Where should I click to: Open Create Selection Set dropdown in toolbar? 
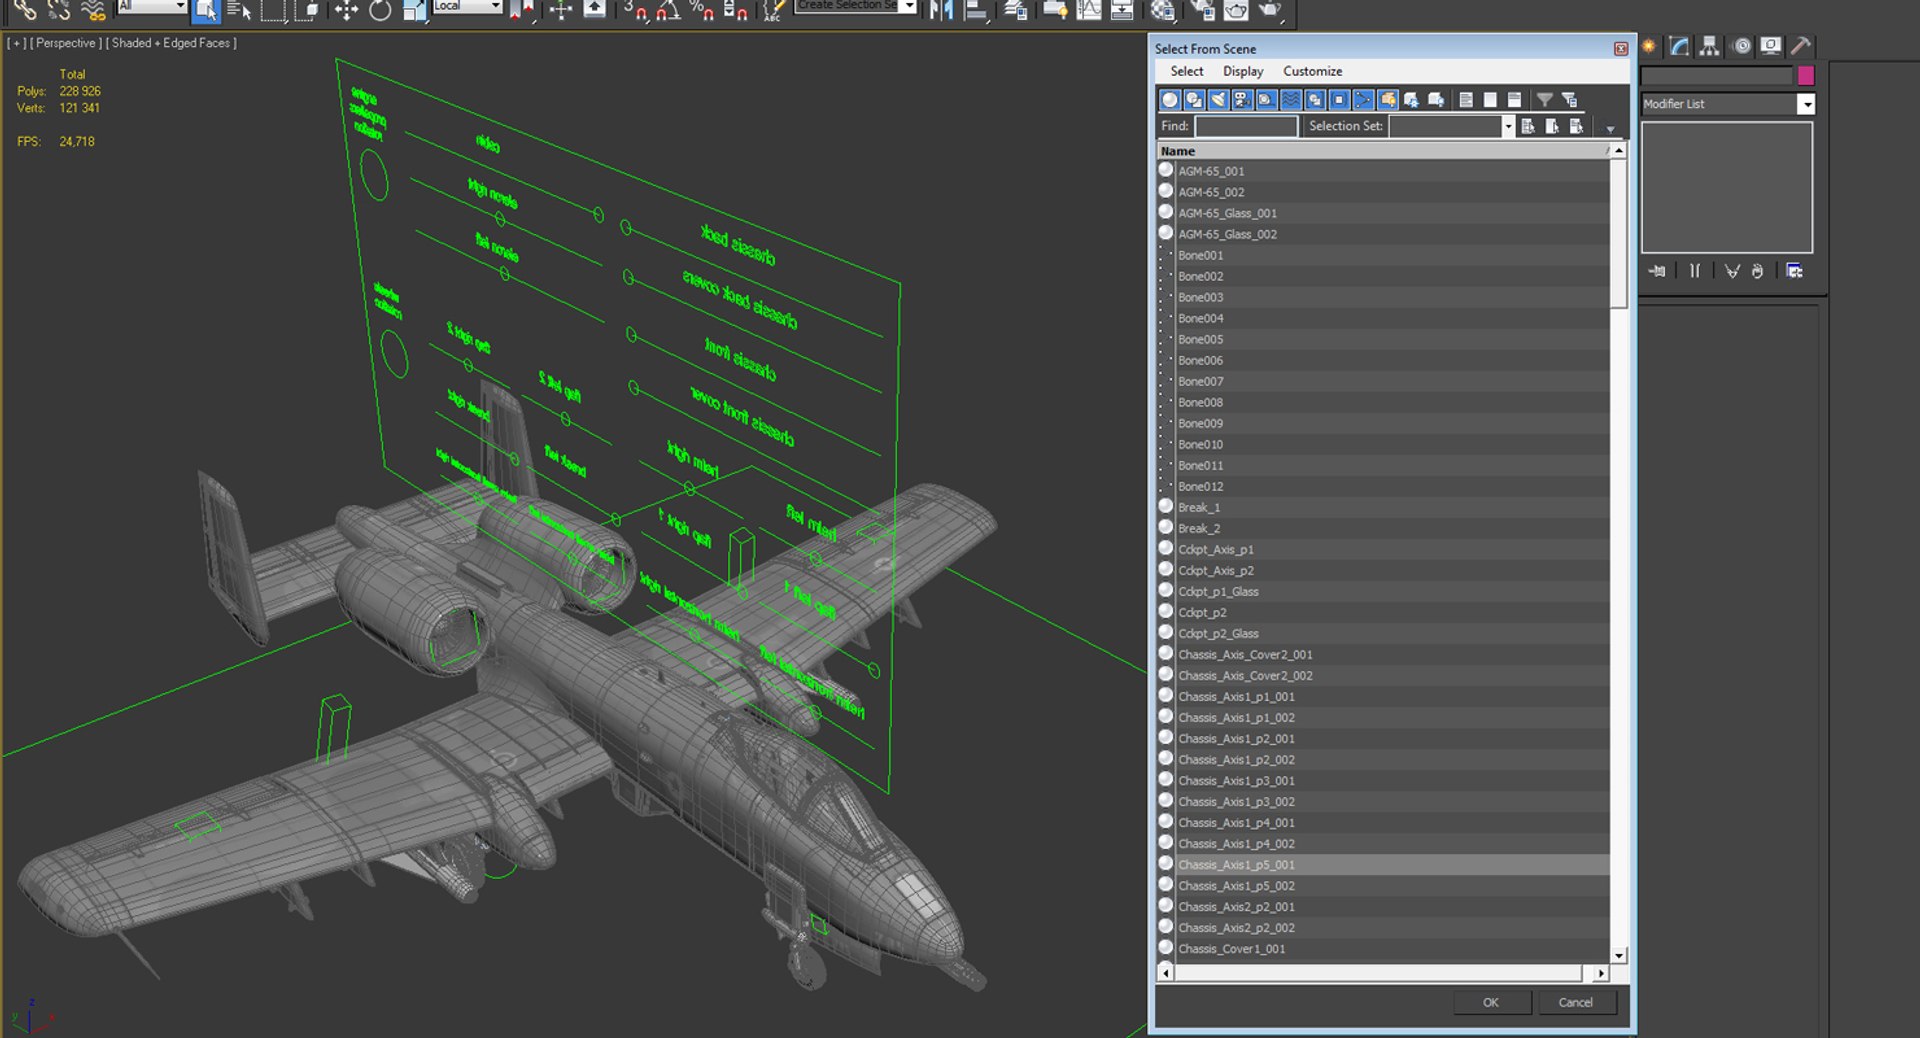[909, 6]
